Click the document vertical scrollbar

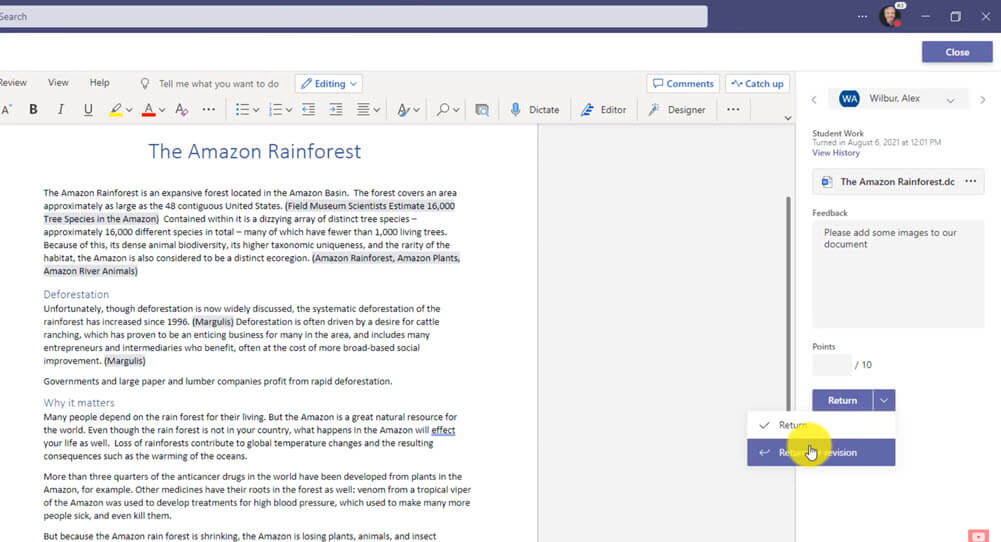point(788,303)
